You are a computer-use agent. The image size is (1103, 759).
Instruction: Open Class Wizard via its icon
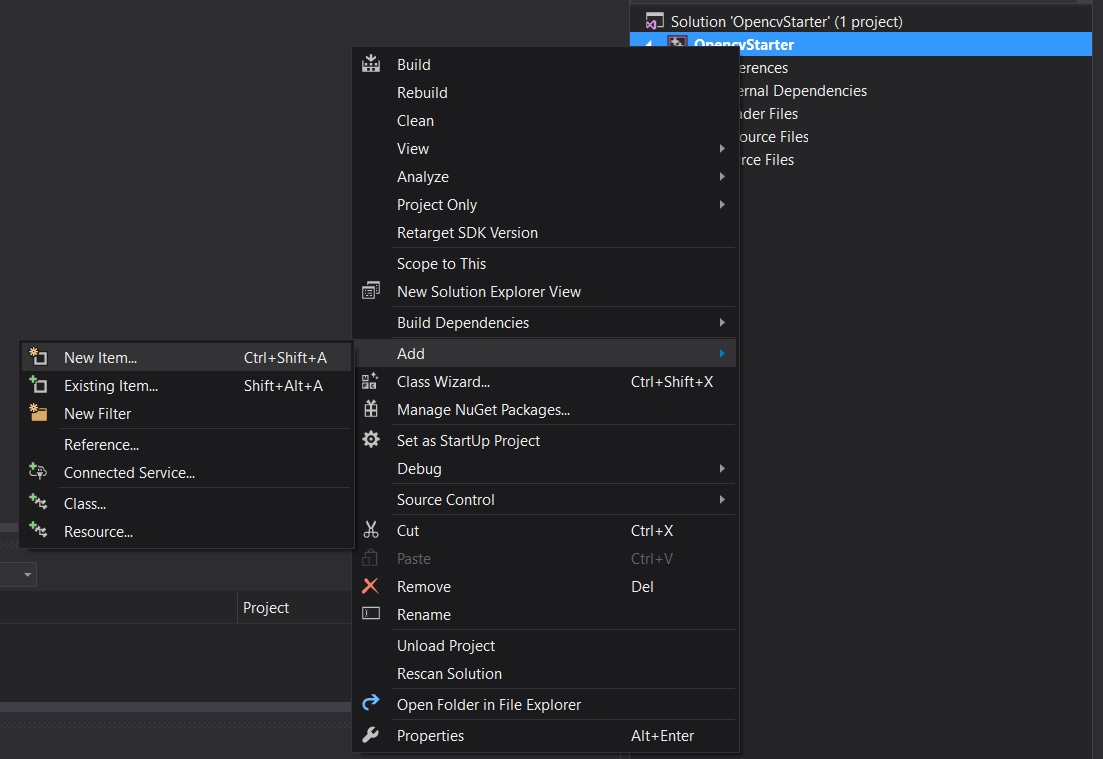pos(371,382)
